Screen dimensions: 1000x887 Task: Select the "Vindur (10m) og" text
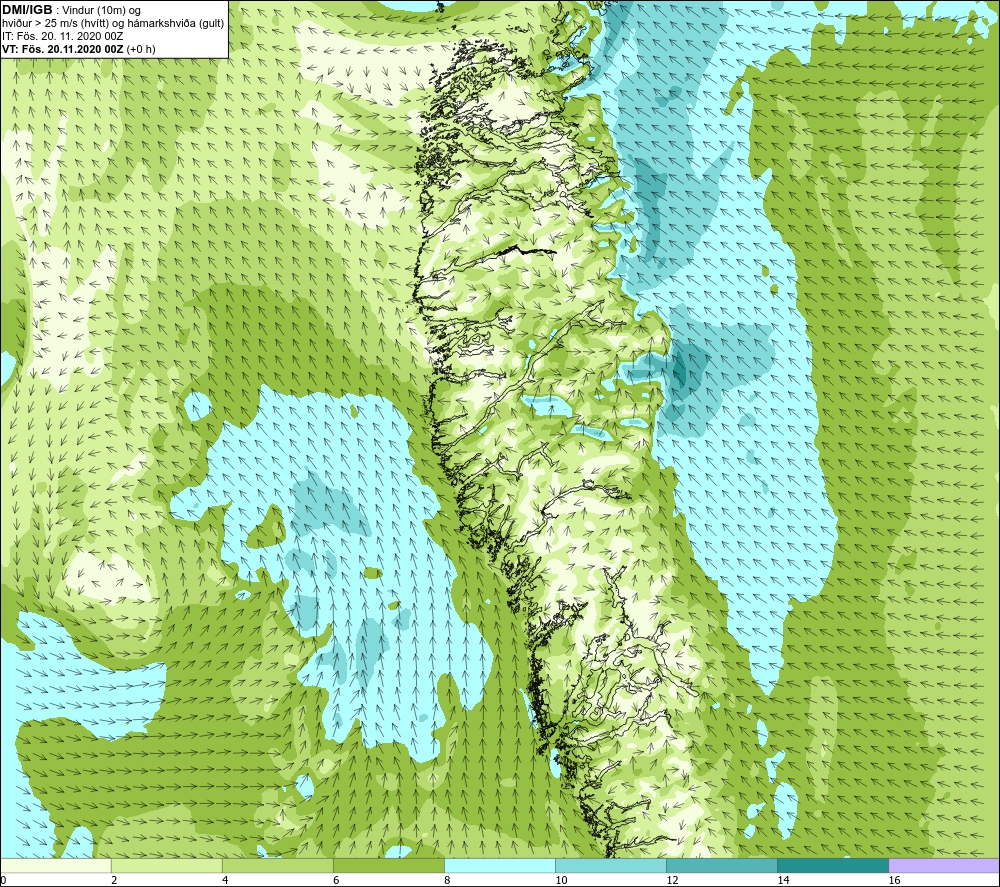click(x=103, y=11)
